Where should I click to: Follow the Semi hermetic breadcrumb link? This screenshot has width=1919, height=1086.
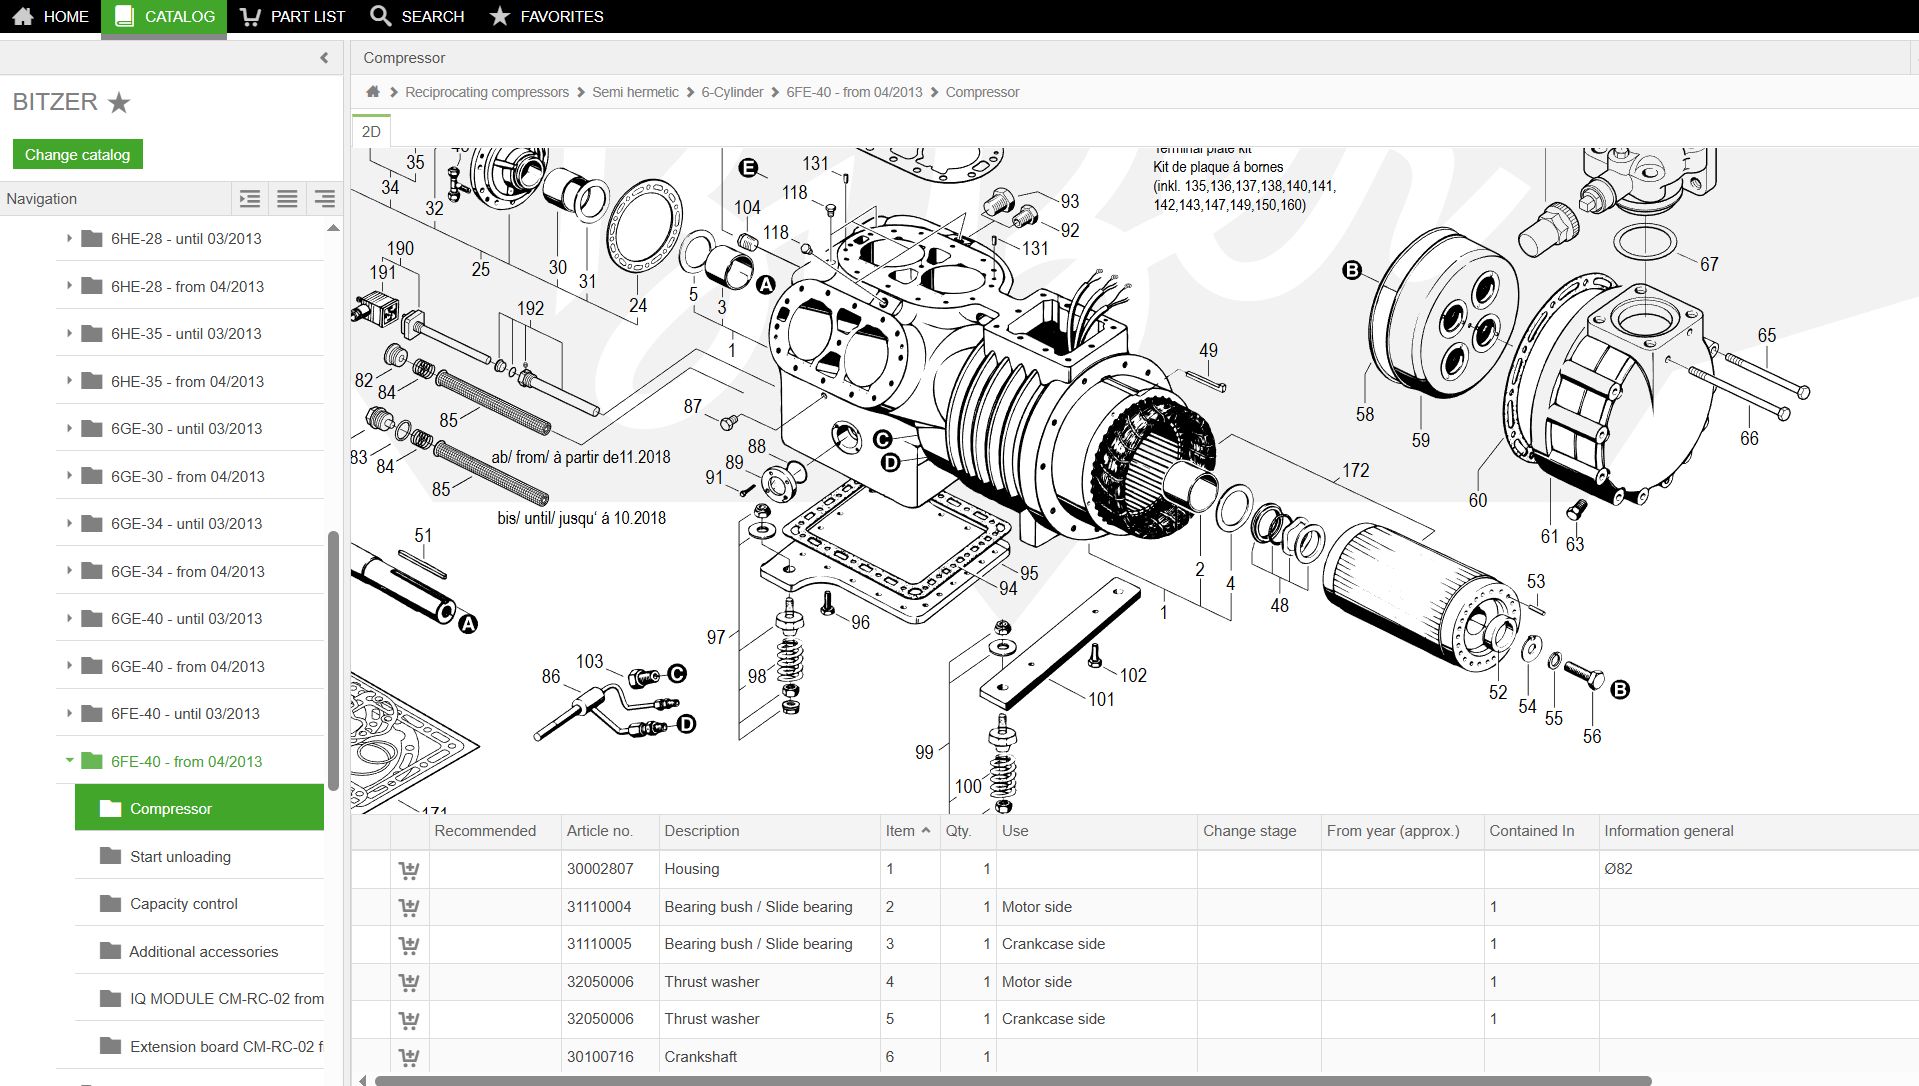[x=635, y=92]
